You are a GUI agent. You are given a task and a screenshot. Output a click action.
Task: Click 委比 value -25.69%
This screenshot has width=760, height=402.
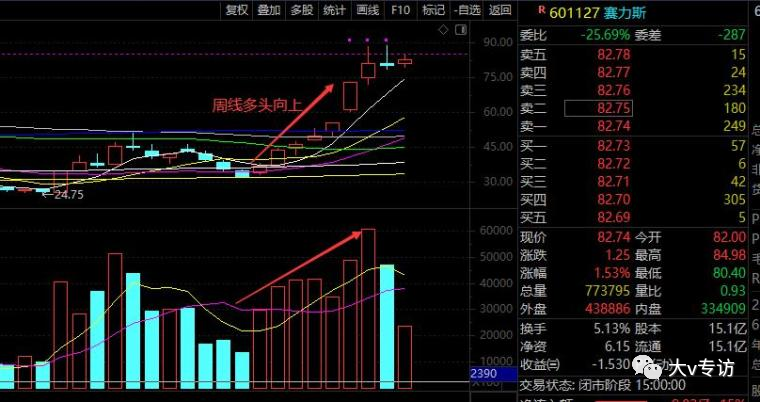(606, 35)
